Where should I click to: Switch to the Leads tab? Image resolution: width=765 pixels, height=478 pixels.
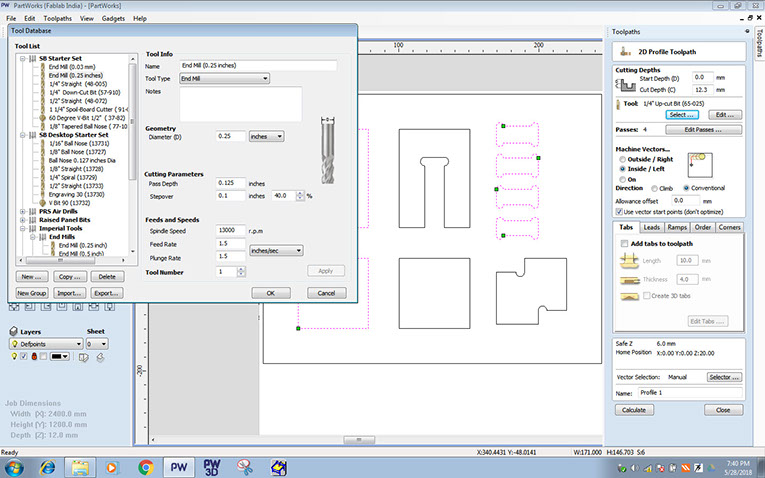651,227
